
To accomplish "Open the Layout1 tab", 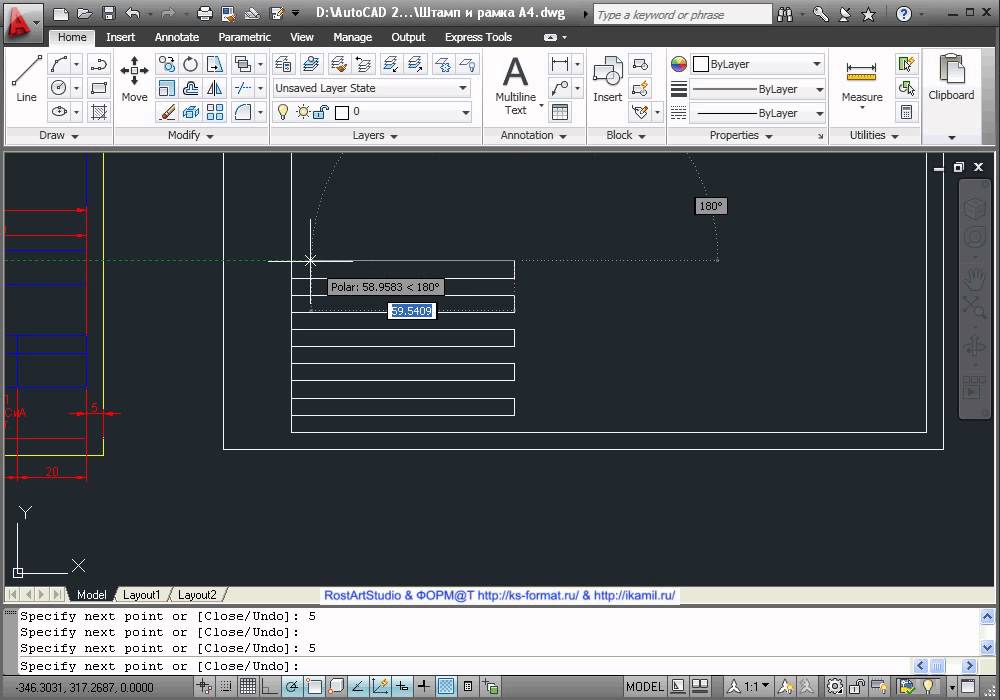I will (141, 595).
